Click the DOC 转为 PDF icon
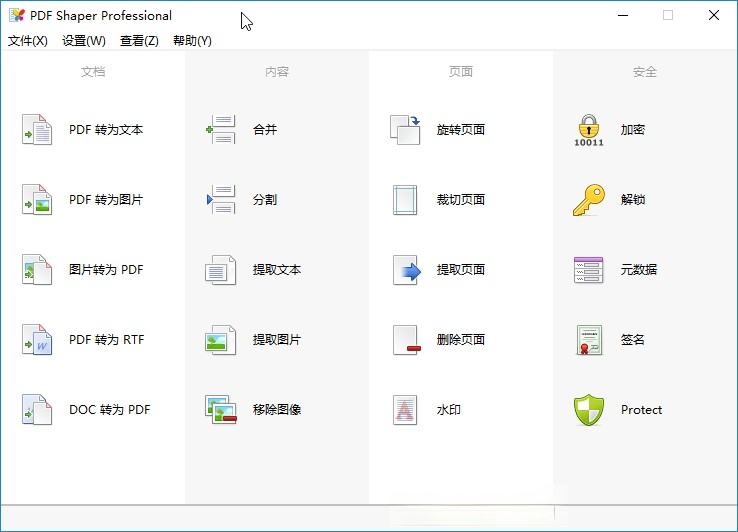Image resolution: width=738 pixels, height=532 pixels. 37,410
